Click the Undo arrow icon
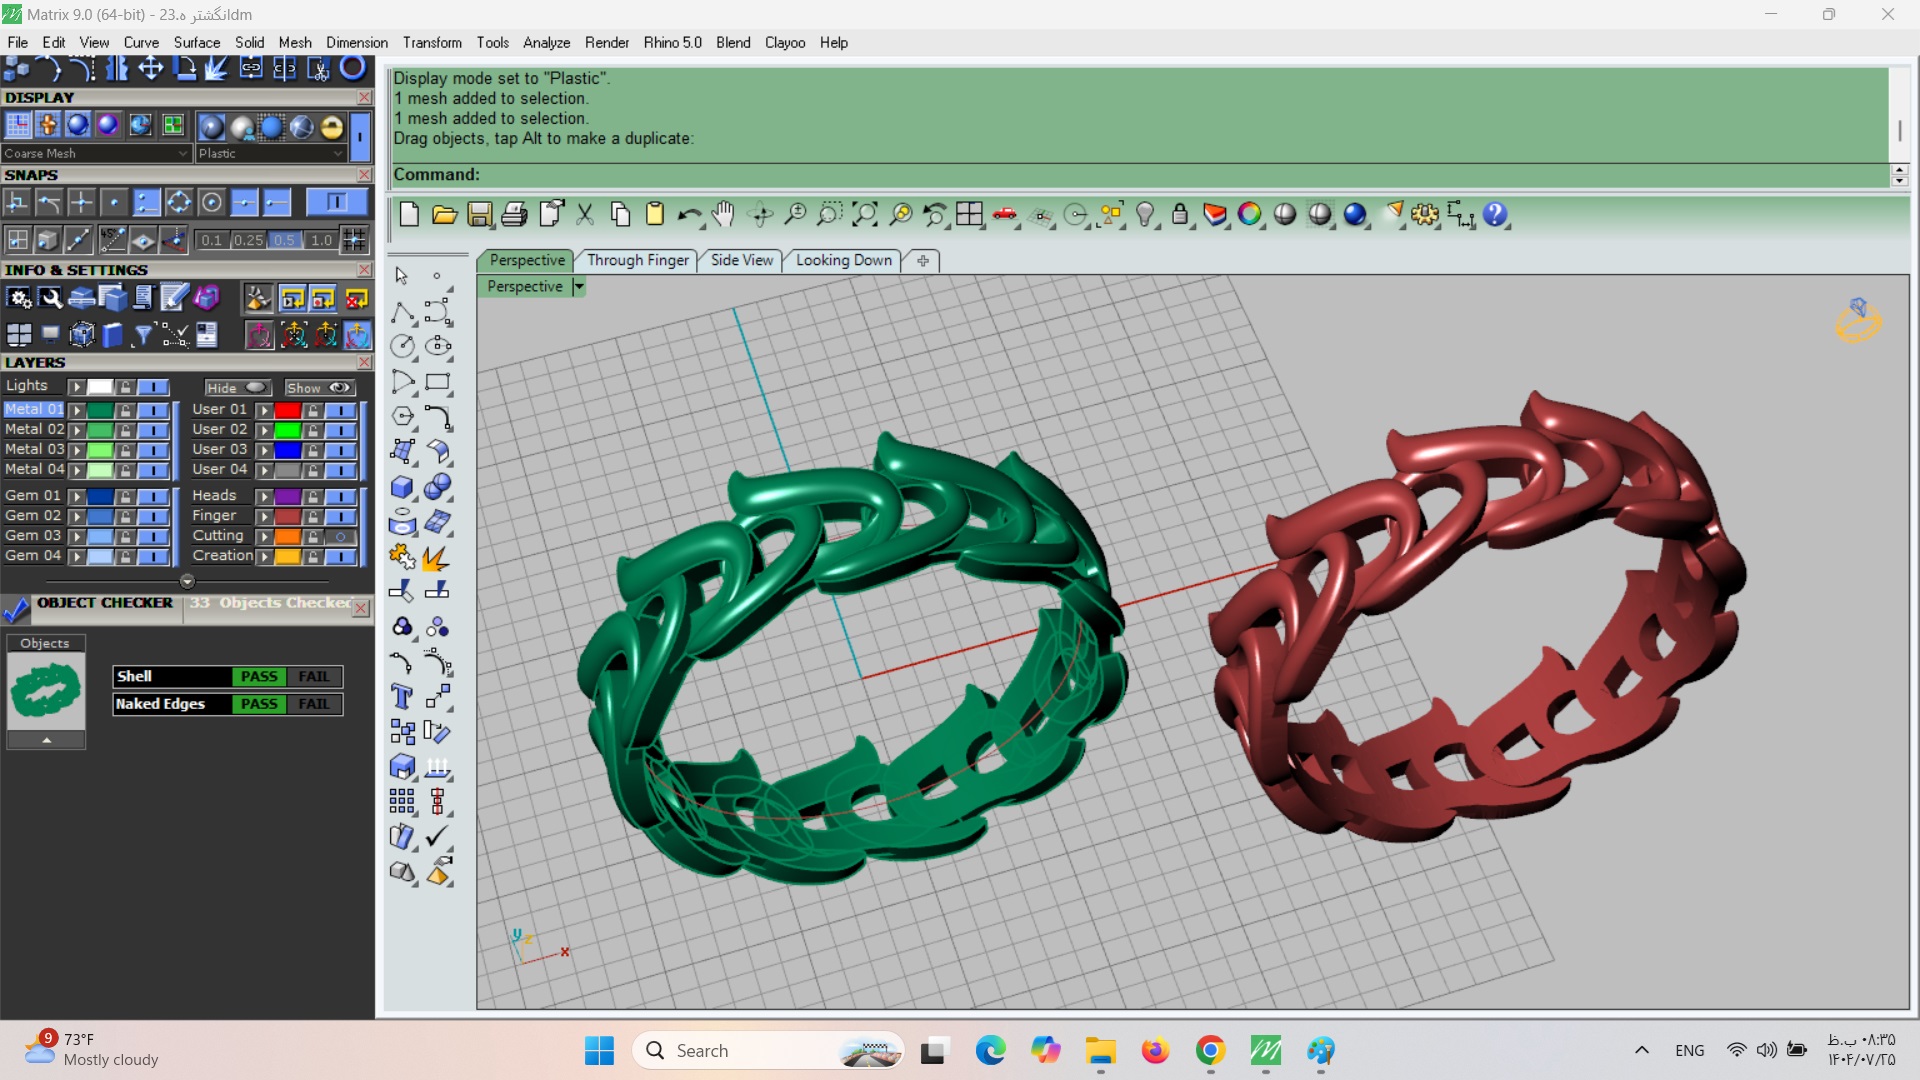Screen dimensions: 1920x1080 [688, 214]
